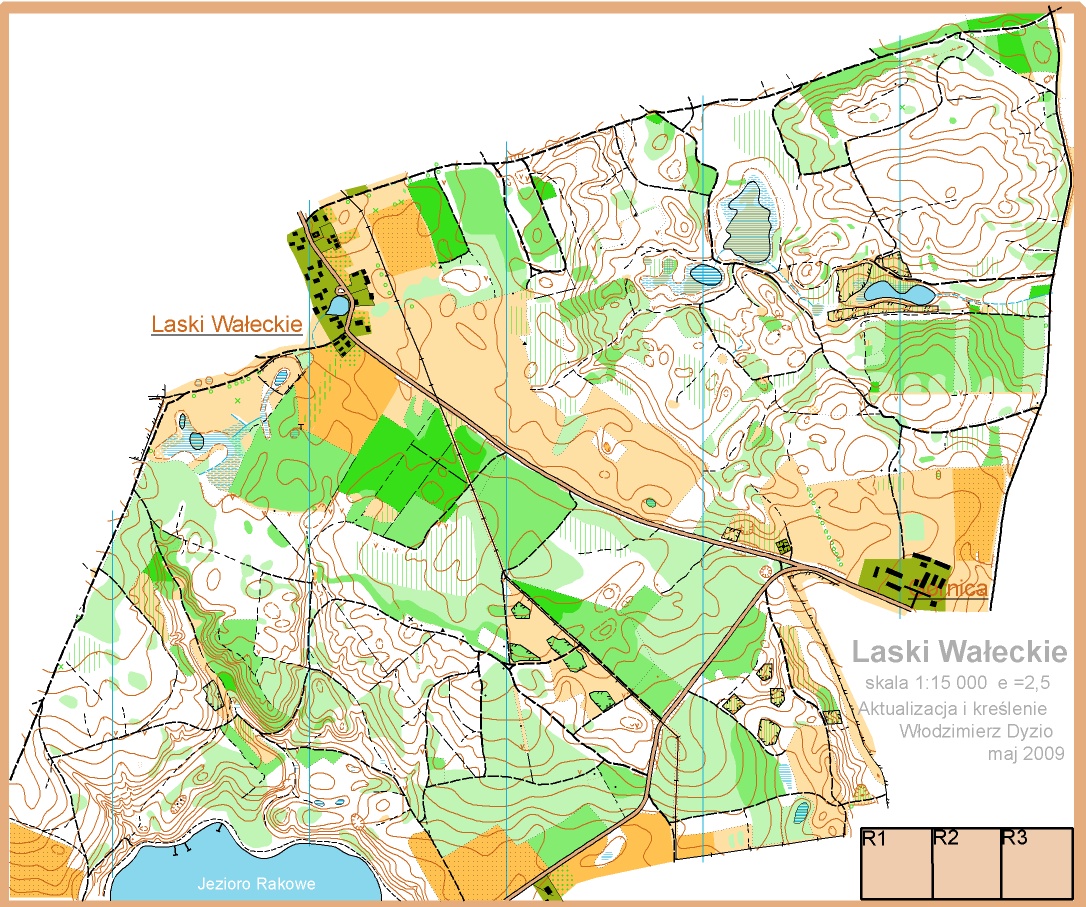Select the R3 box

(1035, 864)
